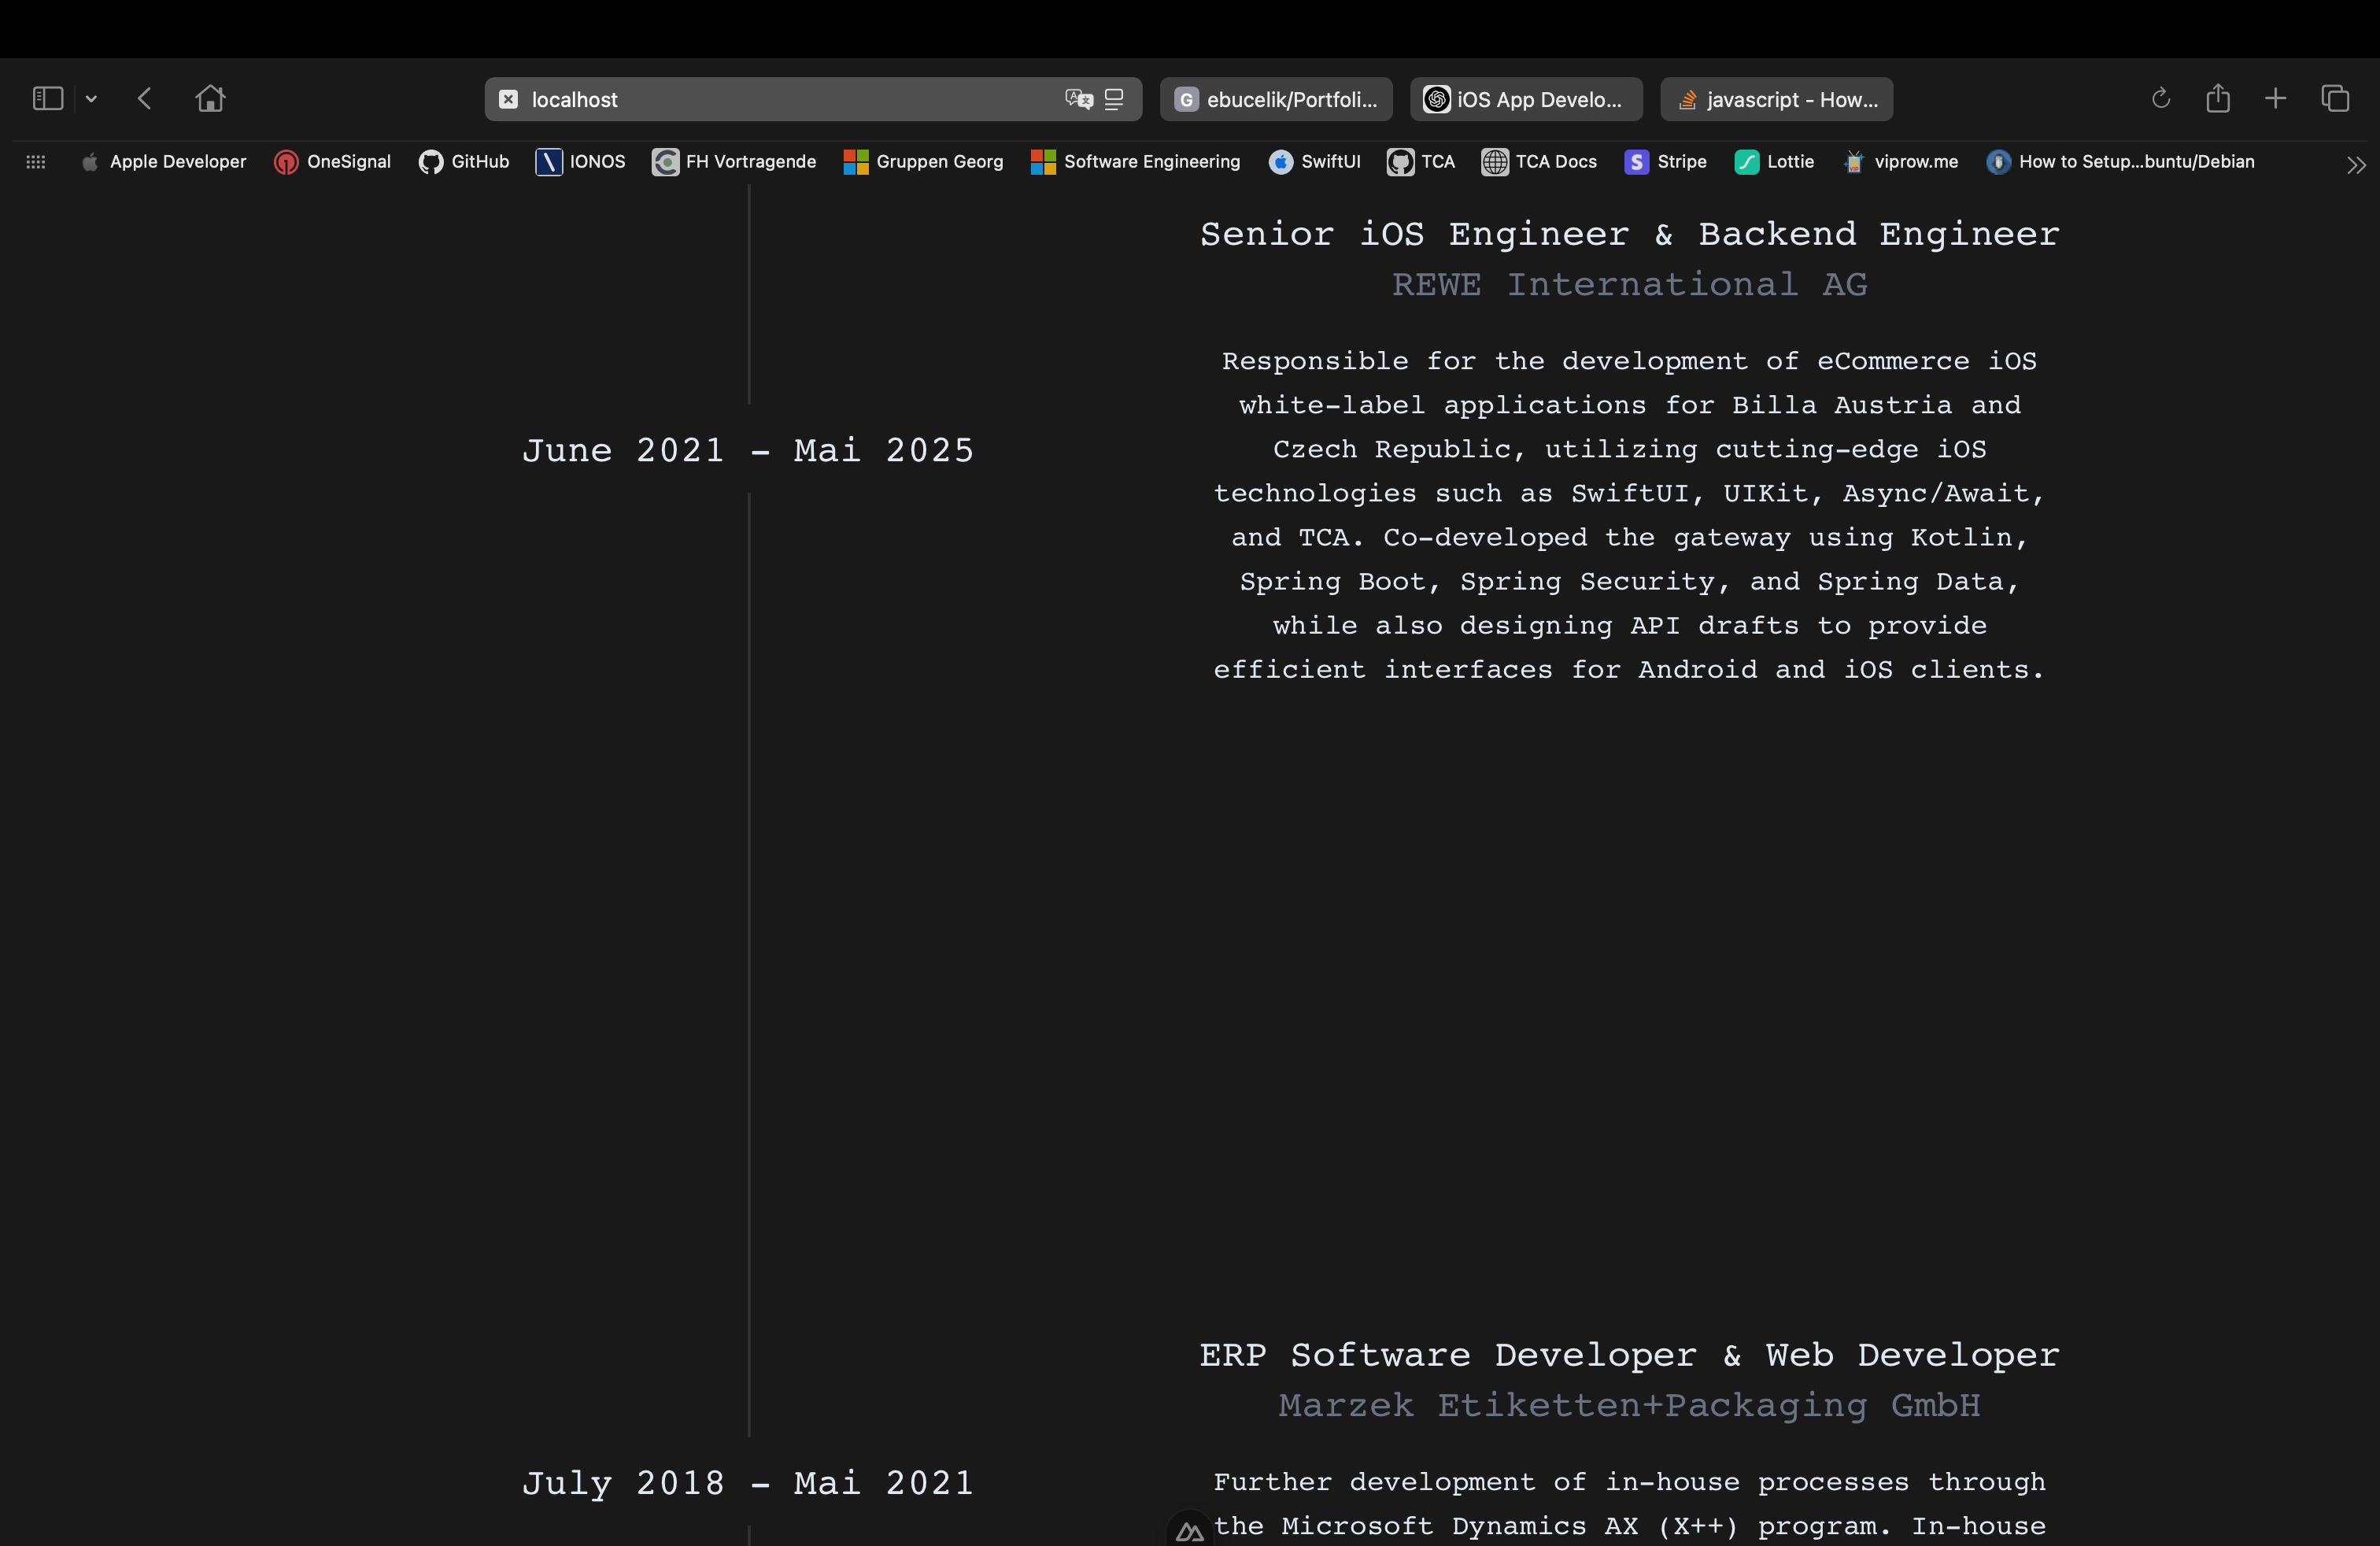The width and height of the screenshot is (2380, 1546).
Task: Open the Lottie bookmark
Action: coord(1774,162)
